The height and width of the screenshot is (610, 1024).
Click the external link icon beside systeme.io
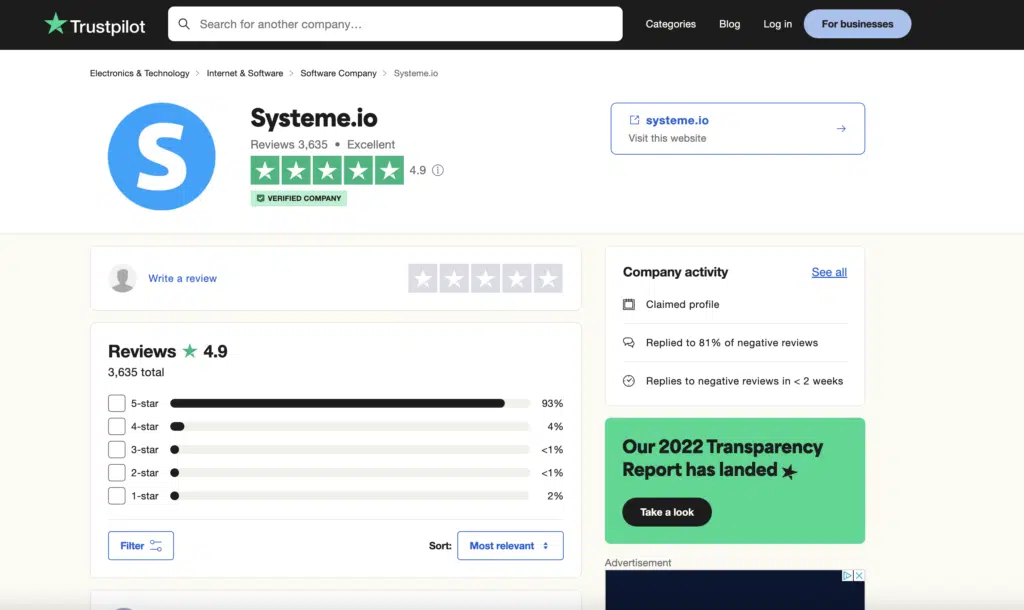(634, 120)
